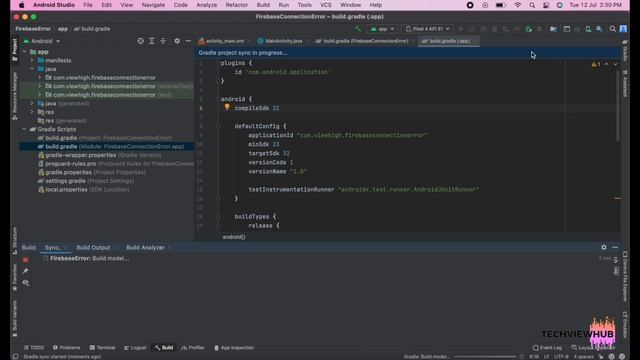Click the macOS Spotlight search icon
Screen dimensions: 640x360
click(x=532, y=5)
